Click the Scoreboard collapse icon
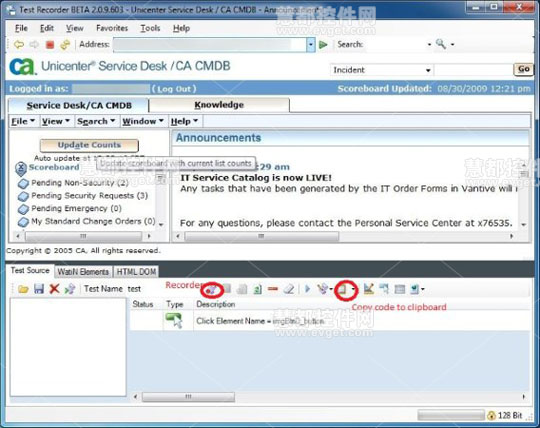Image resolution: width=540 pixels, height=428 pixels. 21,168
